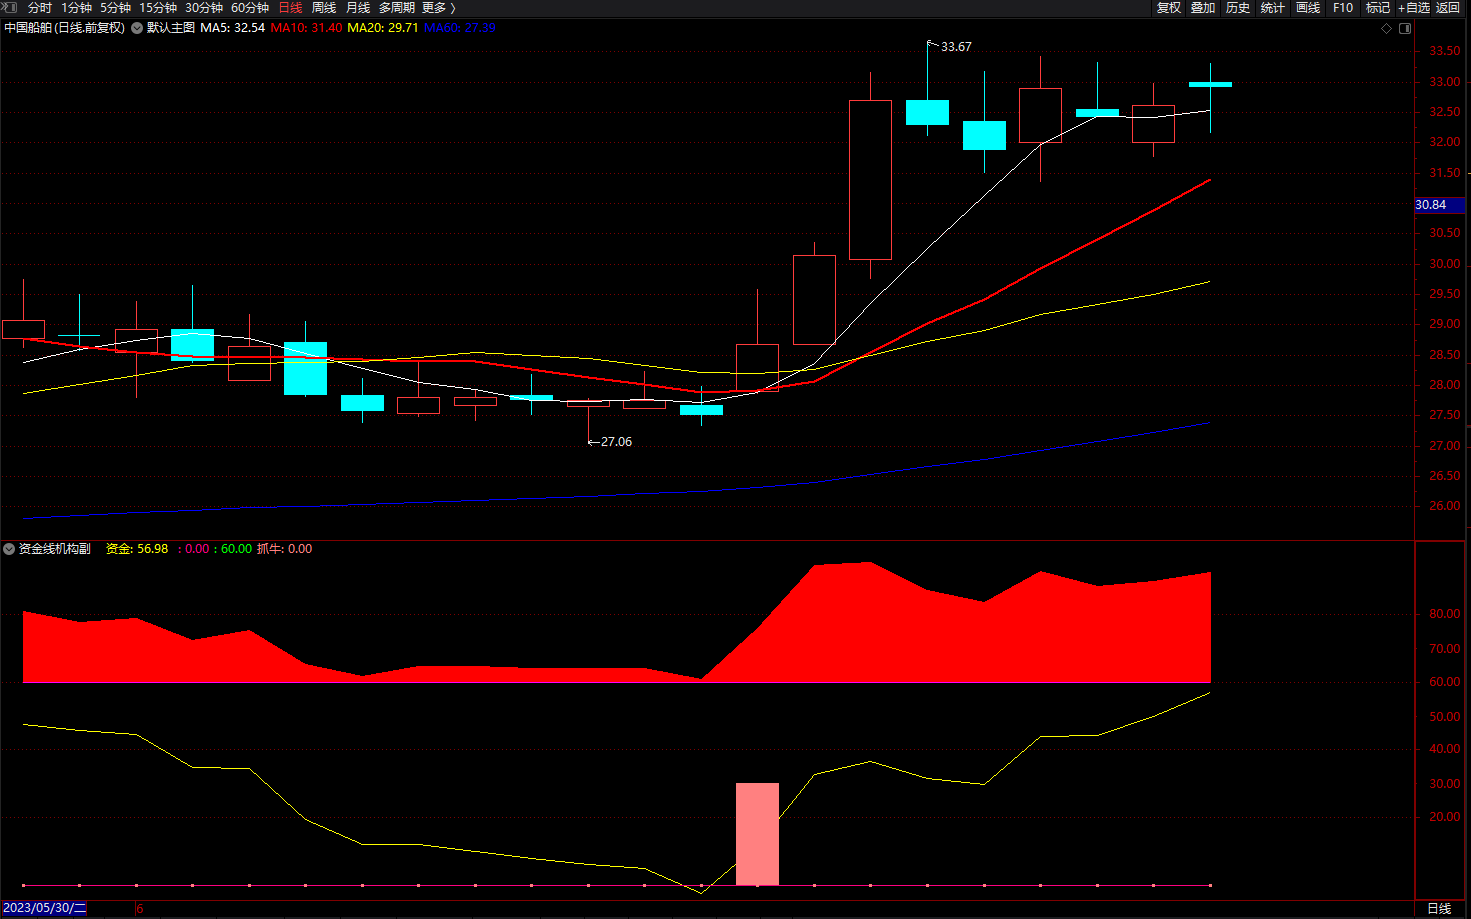
Task: Click the 33.67 high price label
Action: (x=956, y=47)
